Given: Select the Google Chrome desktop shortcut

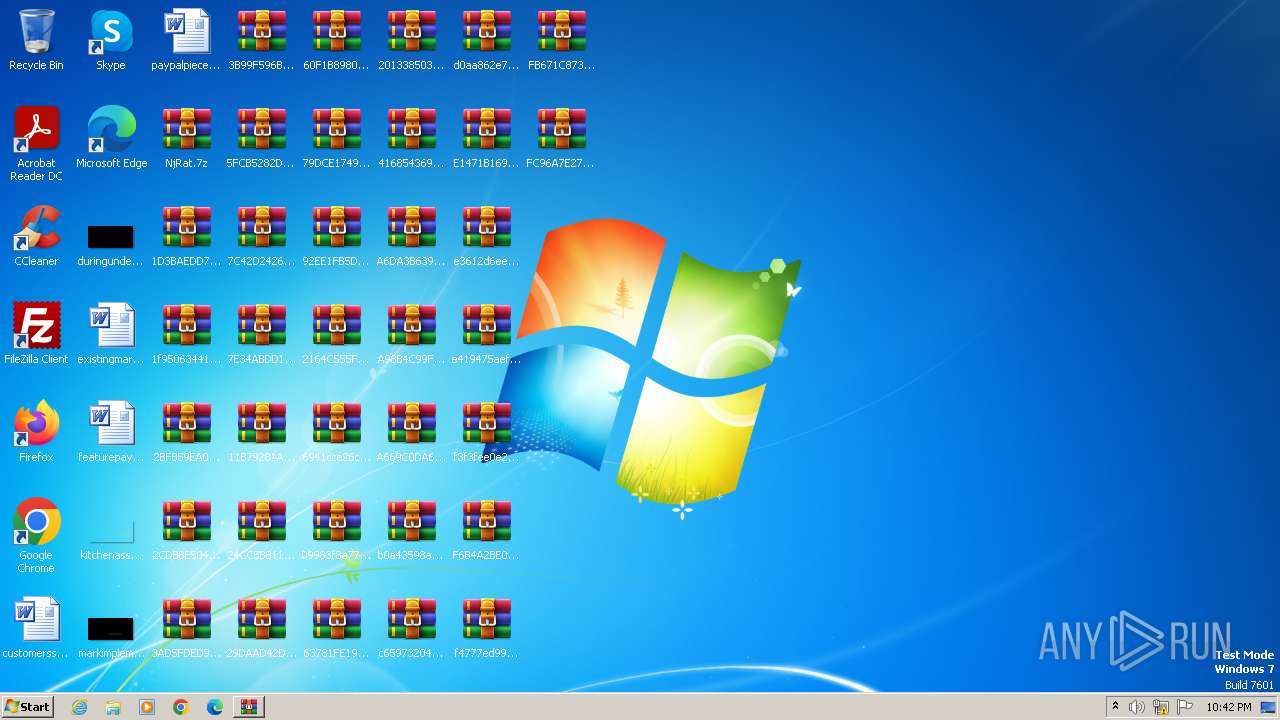Looking at the screenshot, I should click(36, 536).
